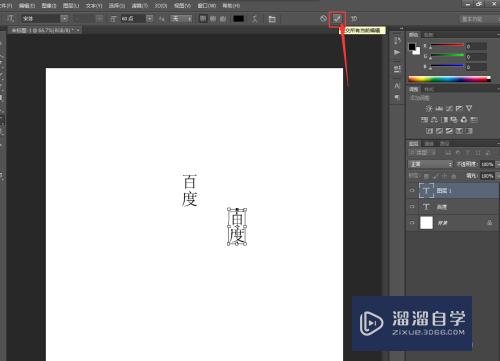Add Black & White adjustment layer
500x361 pixels.
444,120
